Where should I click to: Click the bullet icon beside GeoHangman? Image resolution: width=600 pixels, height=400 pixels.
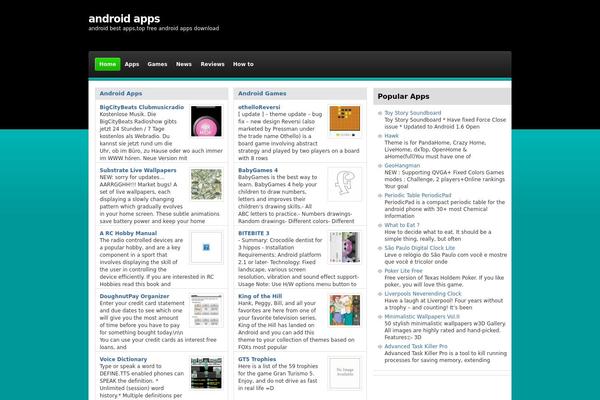(380, 166)
